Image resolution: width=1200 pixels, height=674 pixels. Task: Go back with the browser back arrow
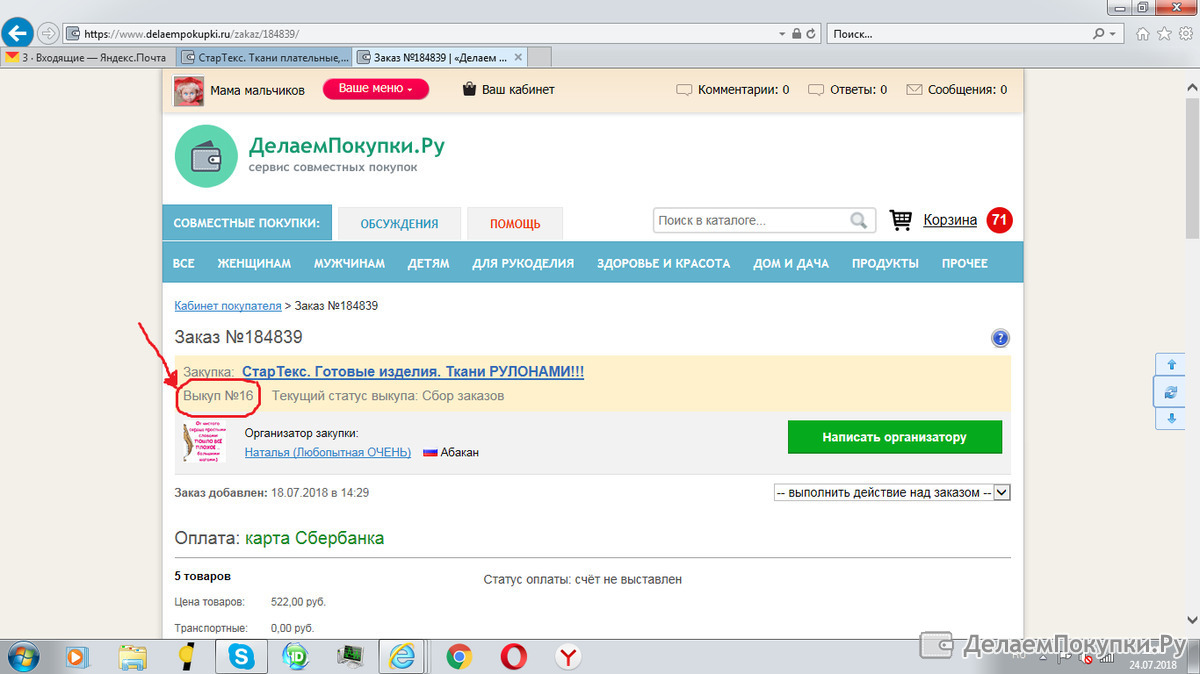17,33
